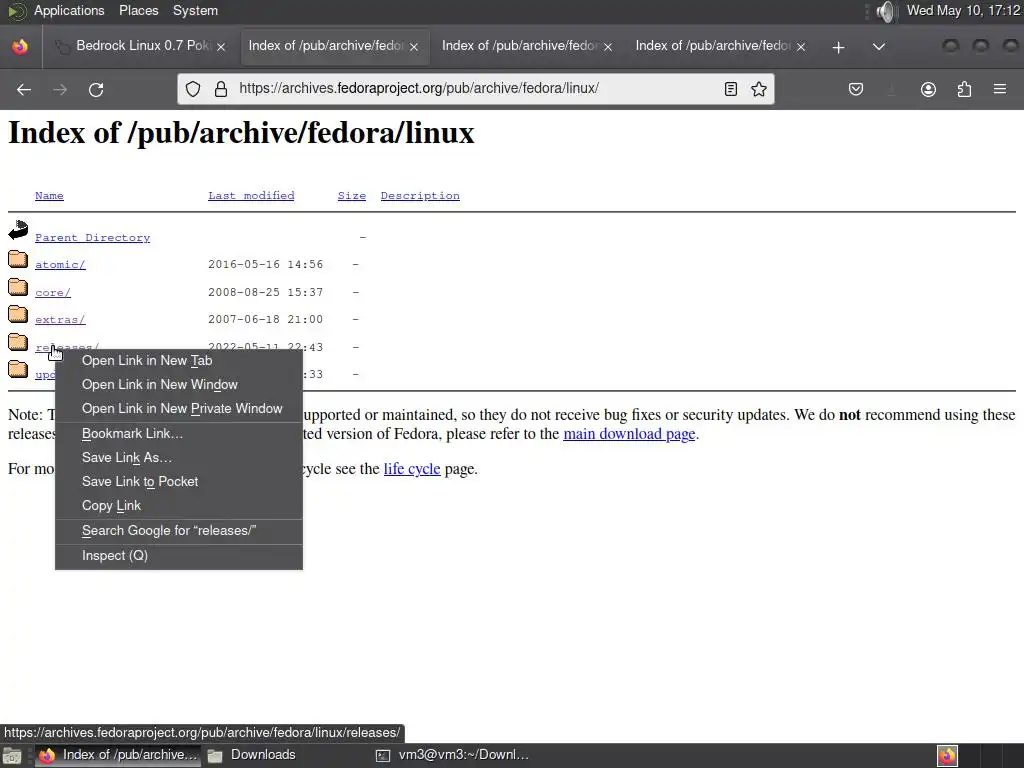This screenshot has width=1024, height=768.
Task: Sort listing by Last modified column
Action: click(x=251, y=195)
